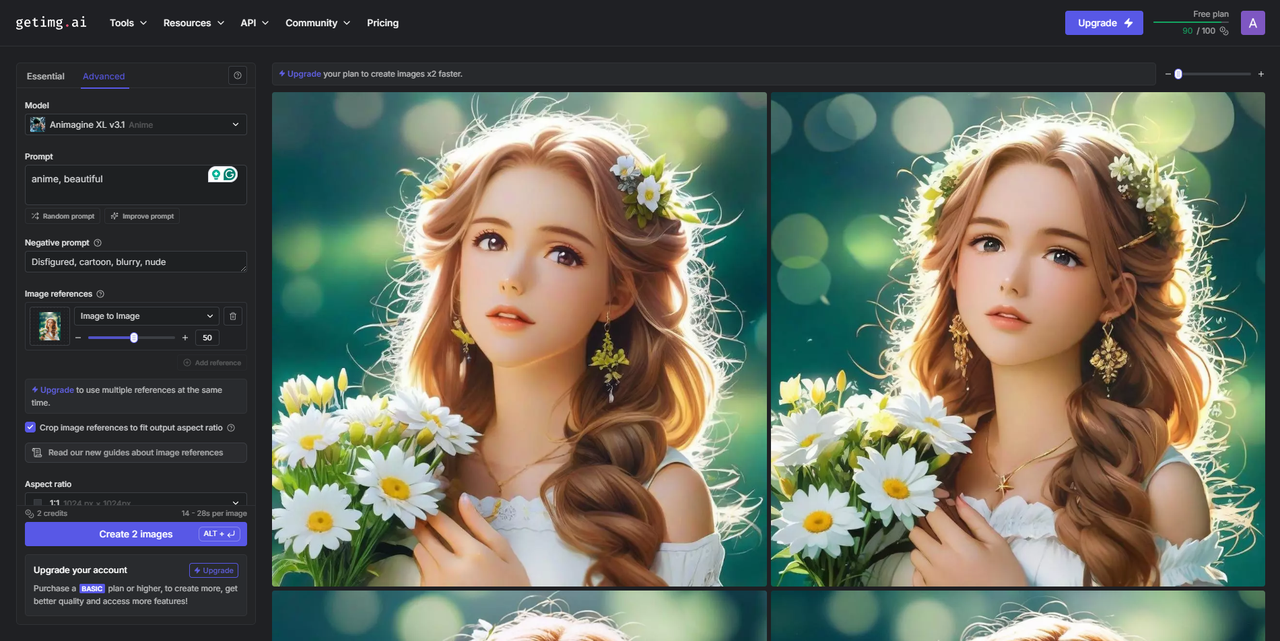Click the Animagine XL model thumbnail icon
Image resolution: width=1280 pixels, height=641 pixels.
coord(38,125)
